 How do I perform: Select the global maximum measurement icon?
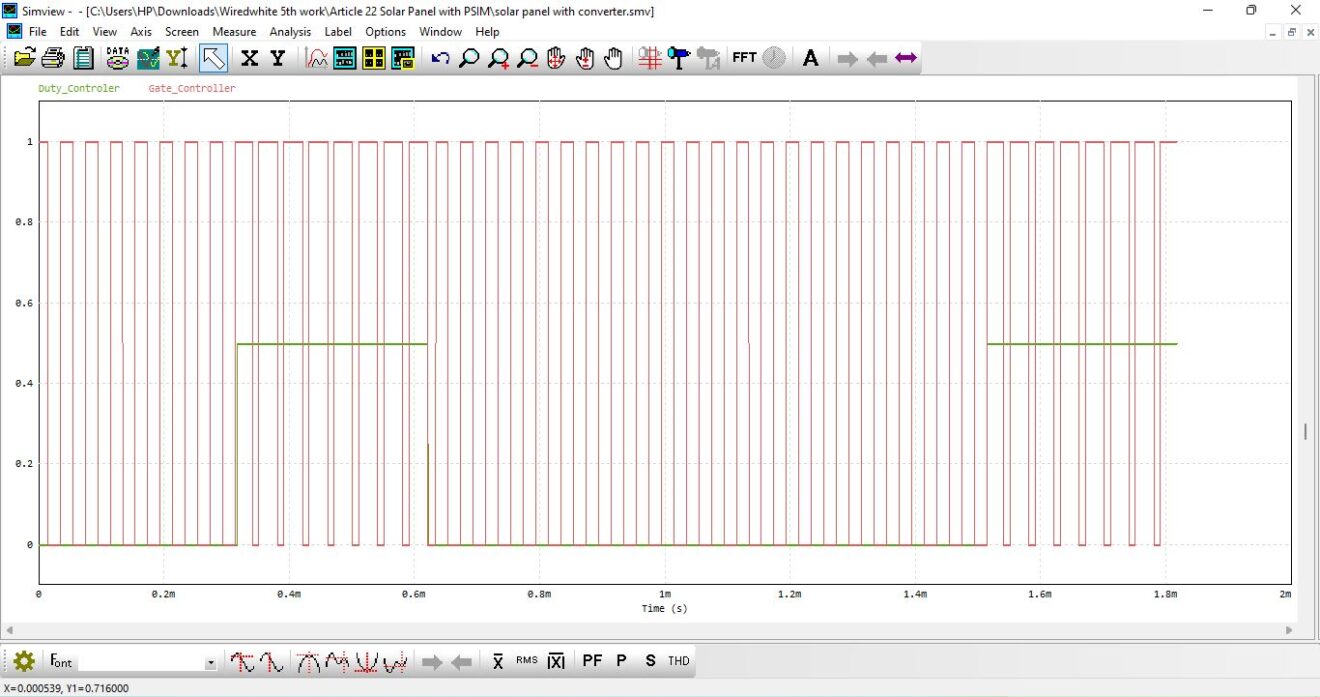pyautogui.click(x=308, y=660)
